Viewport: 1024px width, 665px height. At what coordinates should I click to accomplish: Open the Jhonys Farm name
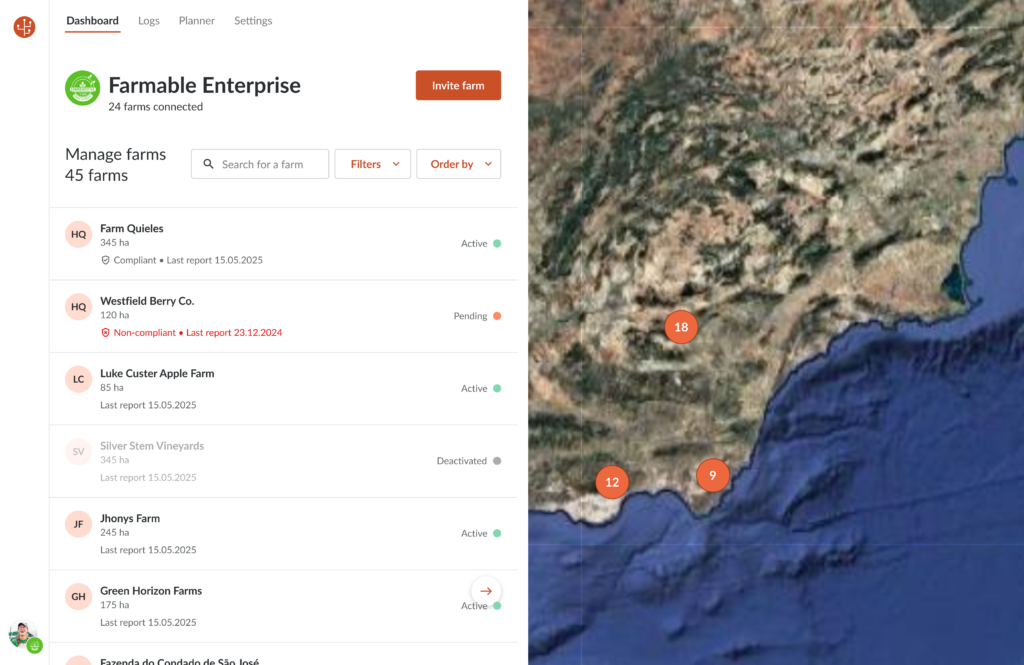click(x=130, y=519)
